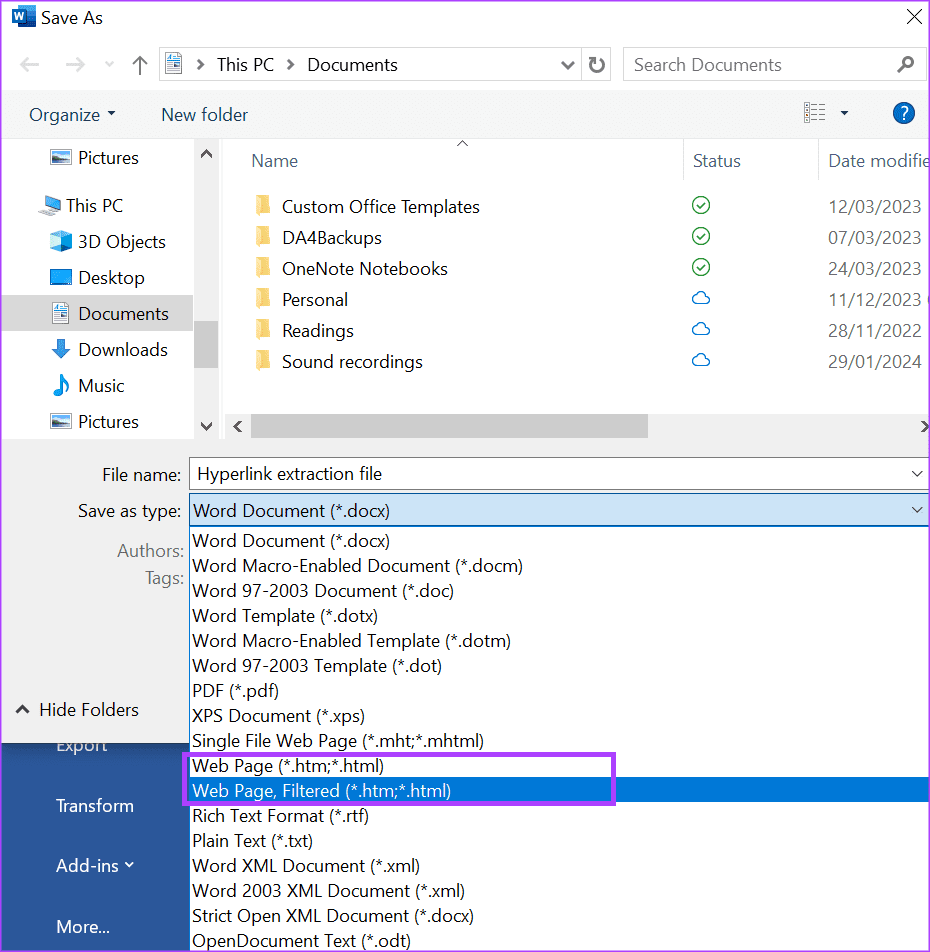Go up one folder level arrow

tap(140, 64)
